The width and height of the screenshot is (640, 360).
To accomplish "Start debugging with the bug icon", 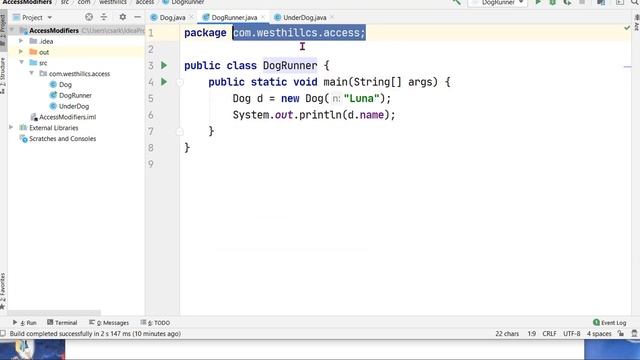I will [553, 2].
